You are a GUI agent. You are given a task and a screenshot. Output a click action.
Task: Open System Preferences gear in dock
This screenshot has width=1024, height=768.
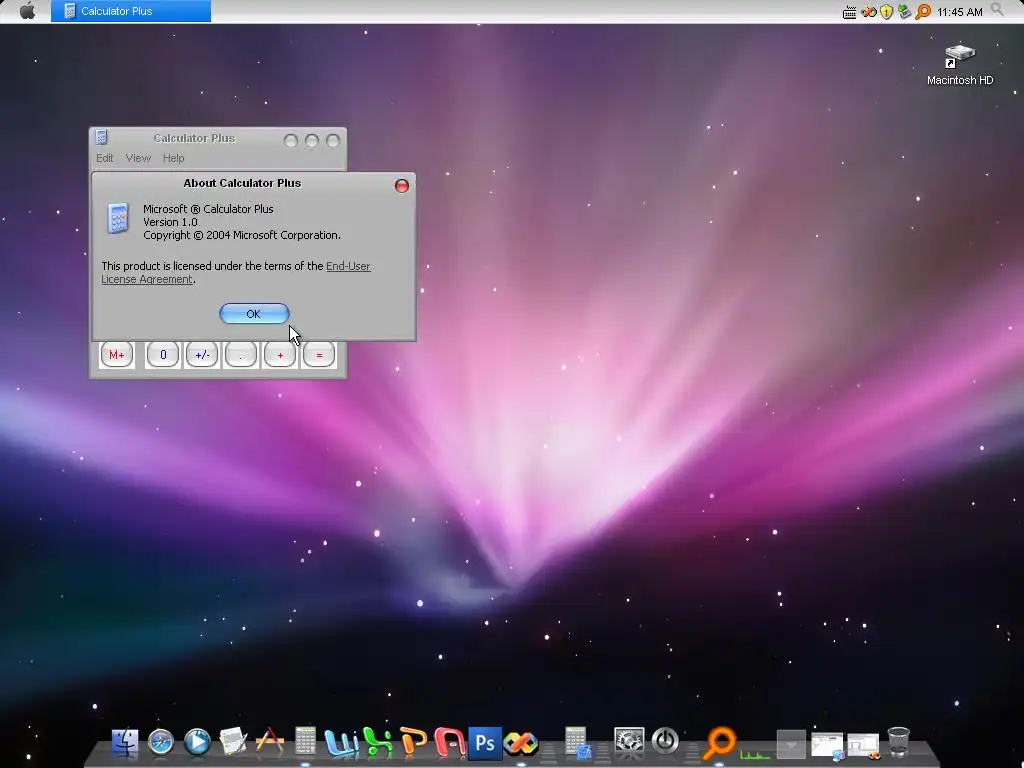(630, 743)
